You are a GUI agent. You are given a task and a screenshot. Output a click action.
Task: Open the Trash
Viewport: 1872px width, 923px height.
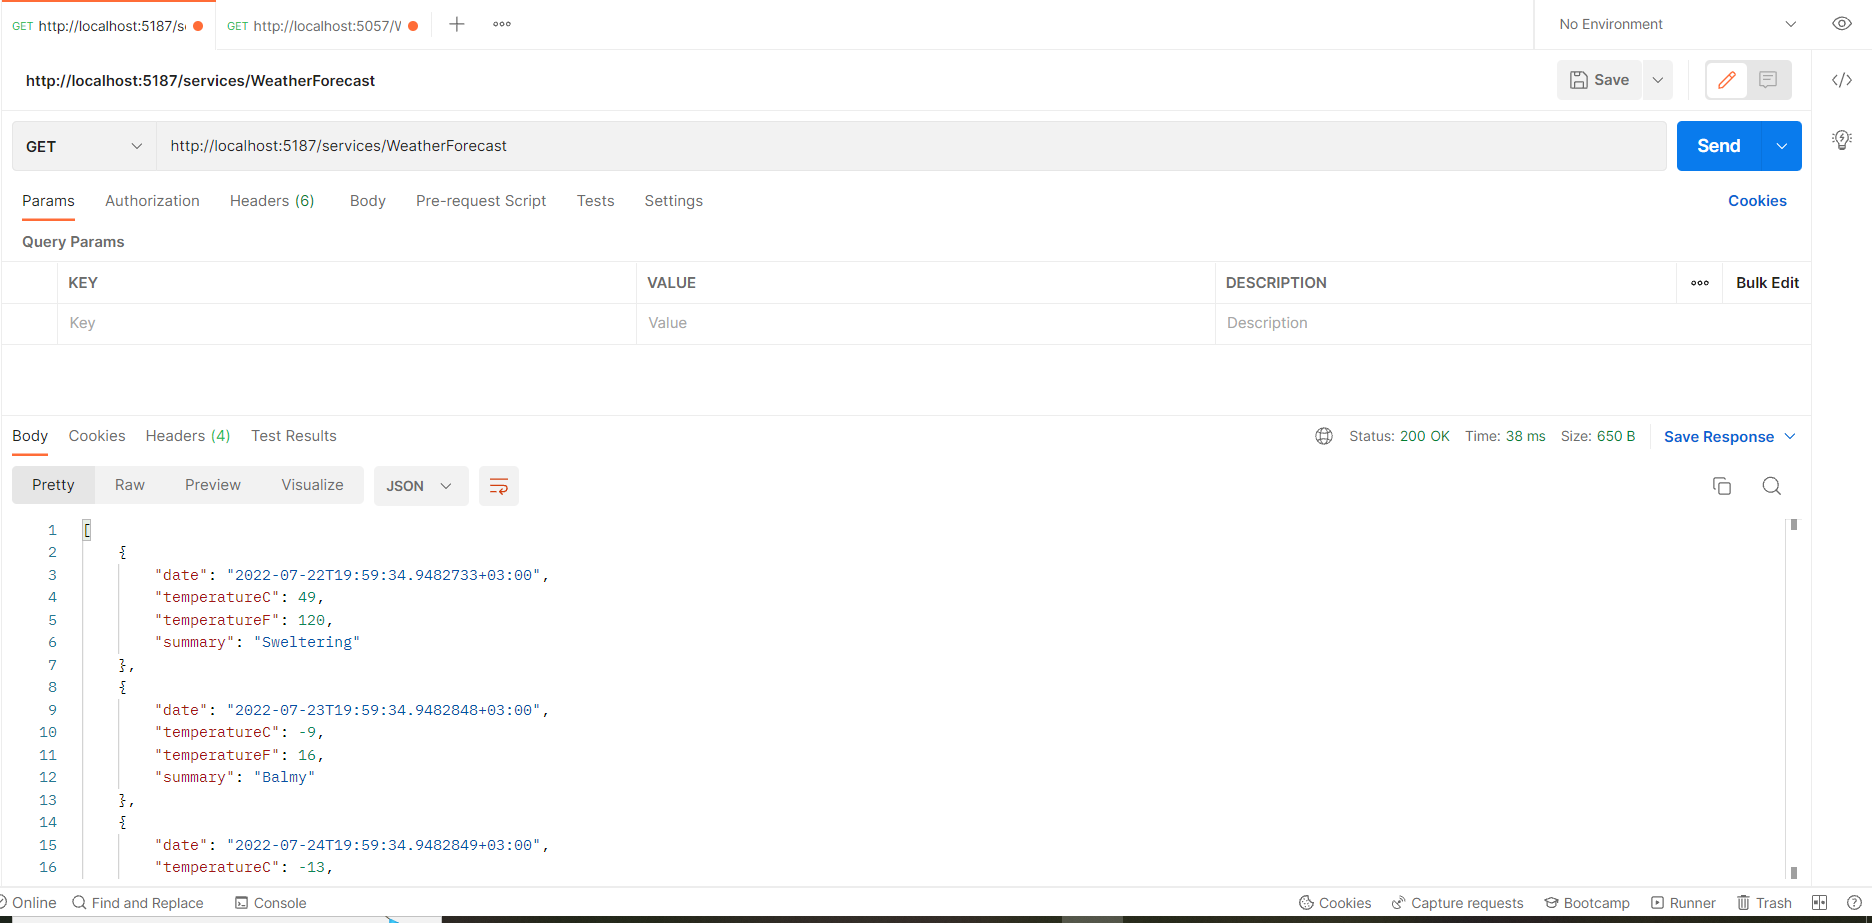1764,902
